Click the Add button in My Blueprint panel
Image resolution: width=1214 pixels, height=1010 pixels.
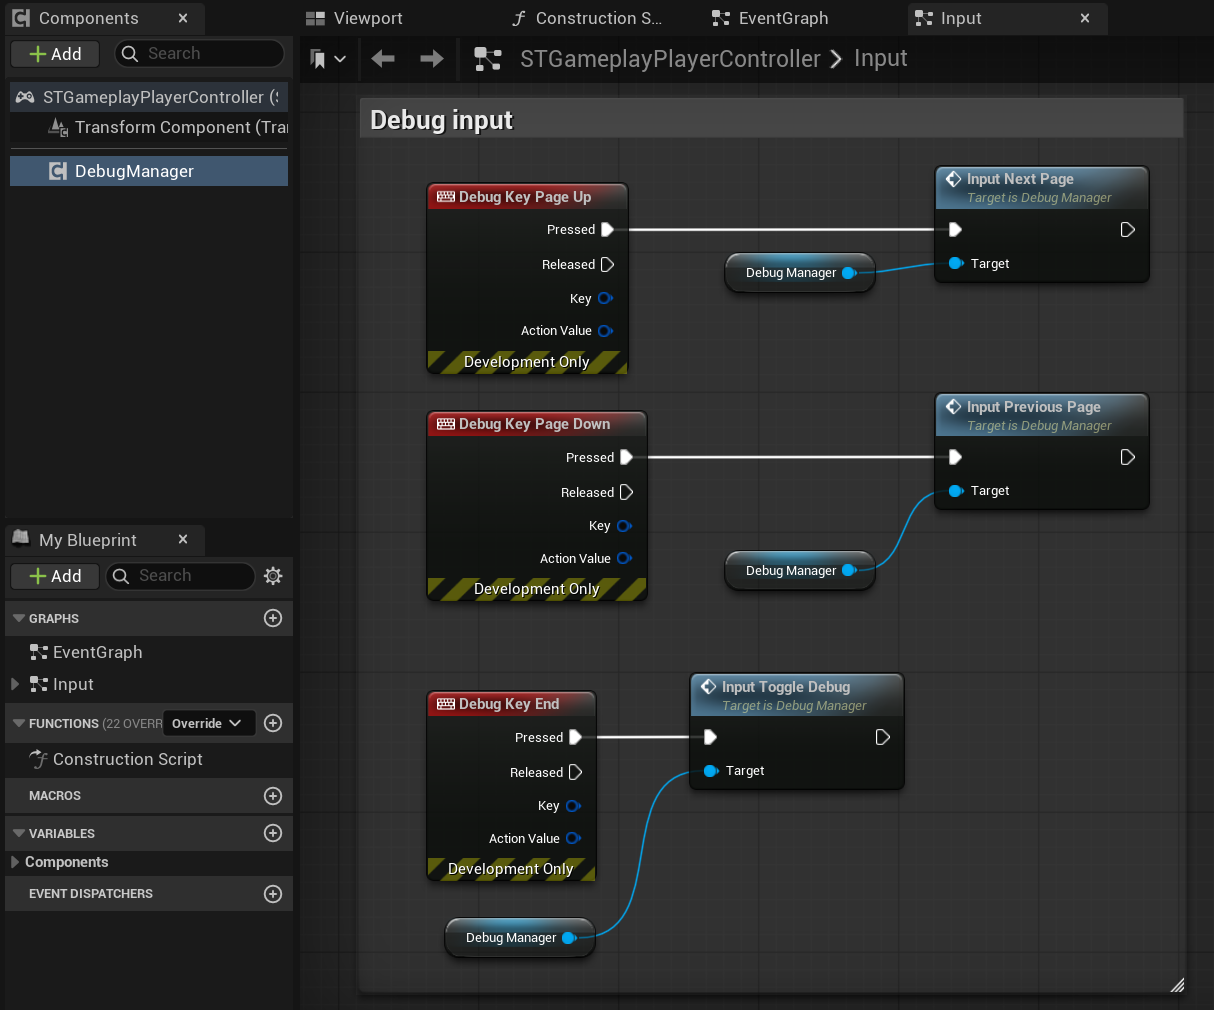point(55,576)
